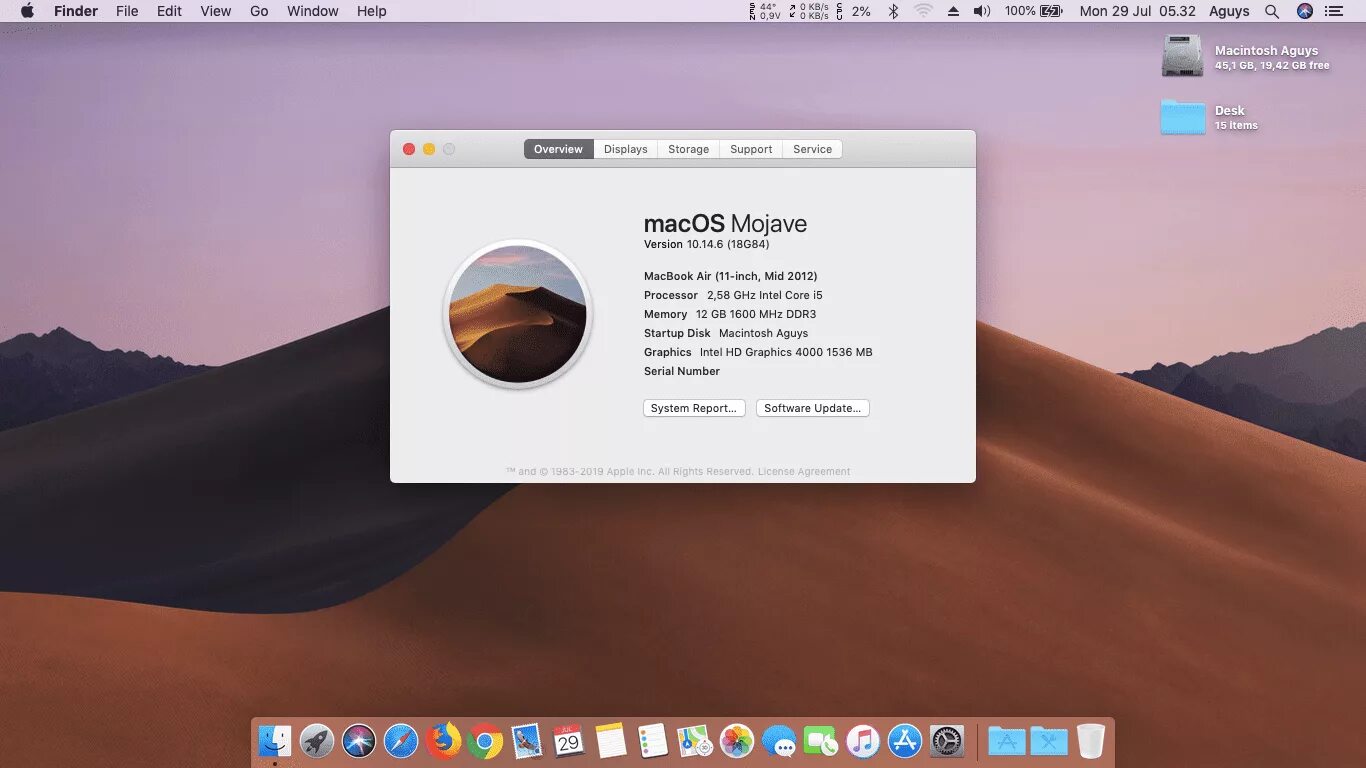Open Utilities folder stack in dock
1366x768 pixels.
1049,741
